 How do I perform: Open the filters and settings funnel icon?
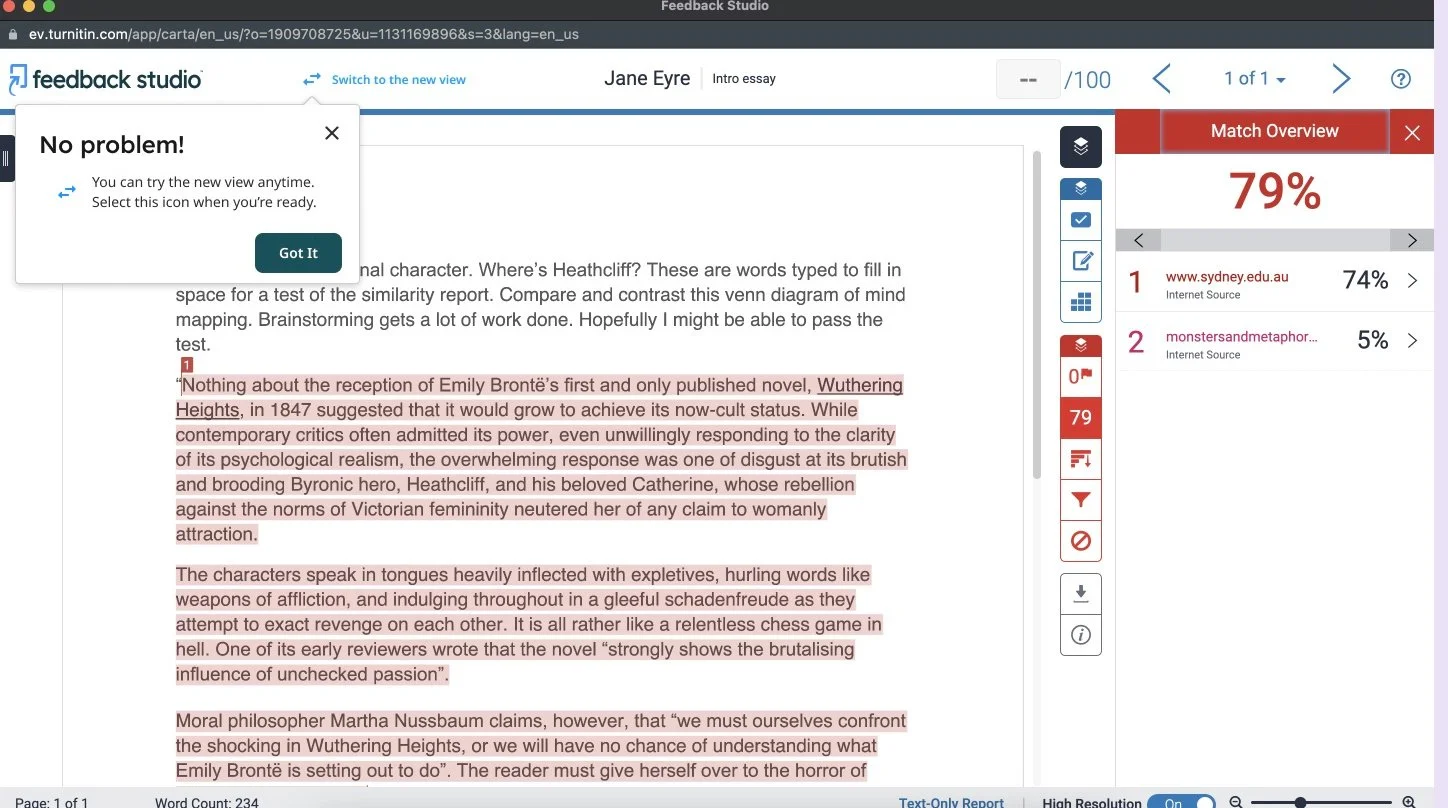pyautogui.click(x=1080, y=500)
